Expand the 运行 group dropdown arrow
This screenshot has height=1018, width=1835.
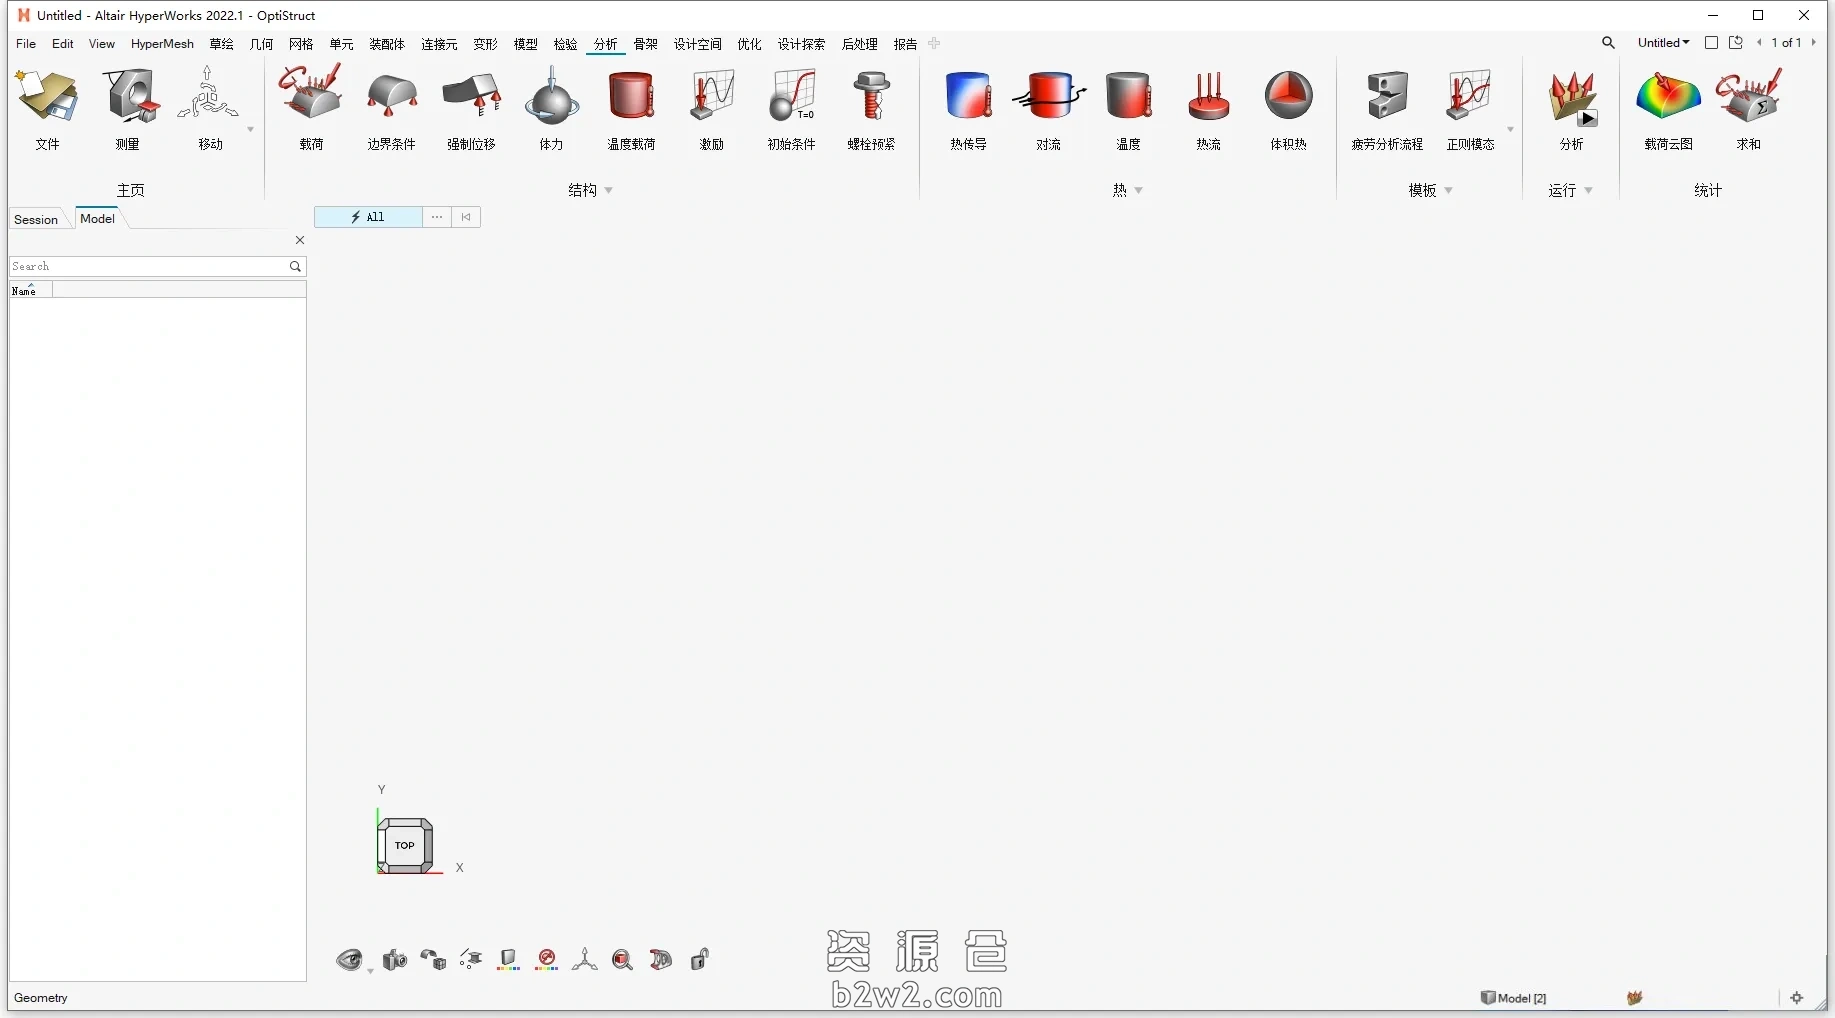point(1589,190)
